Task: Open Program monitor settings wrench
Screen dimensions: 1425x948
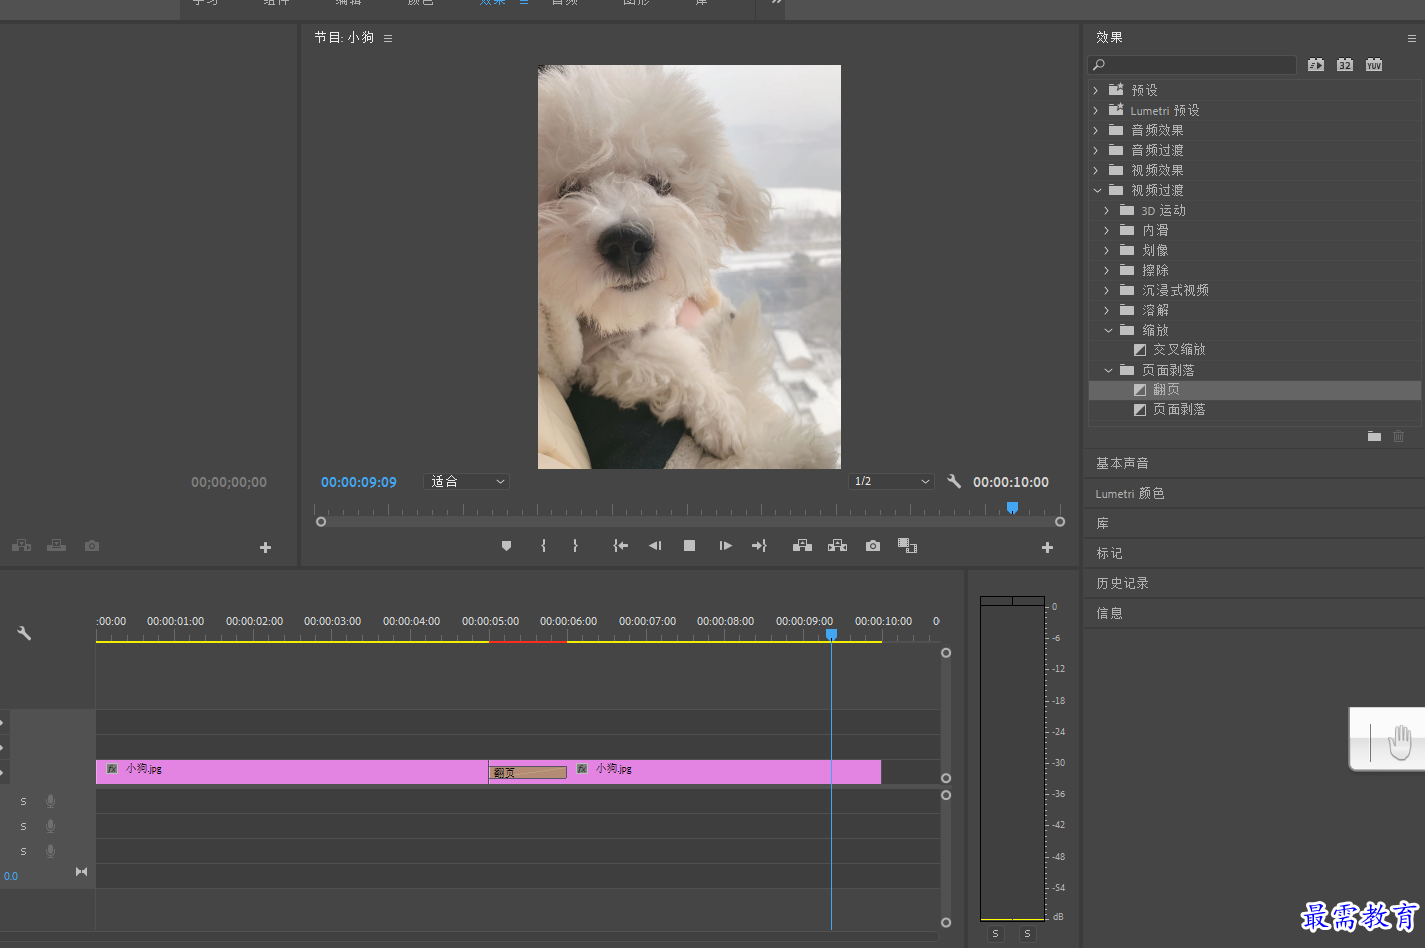Action: click(954, 481)
